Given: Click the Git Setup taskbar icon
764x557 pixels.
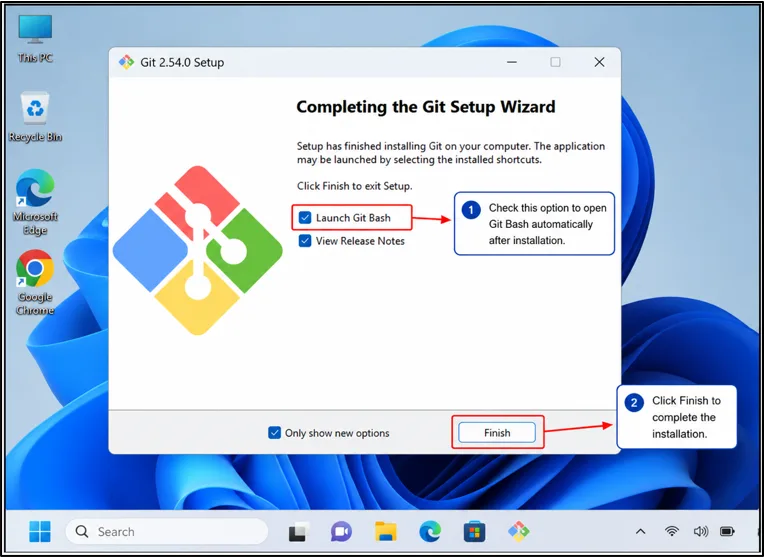Looking at the screenshot, I should (518, 531).
